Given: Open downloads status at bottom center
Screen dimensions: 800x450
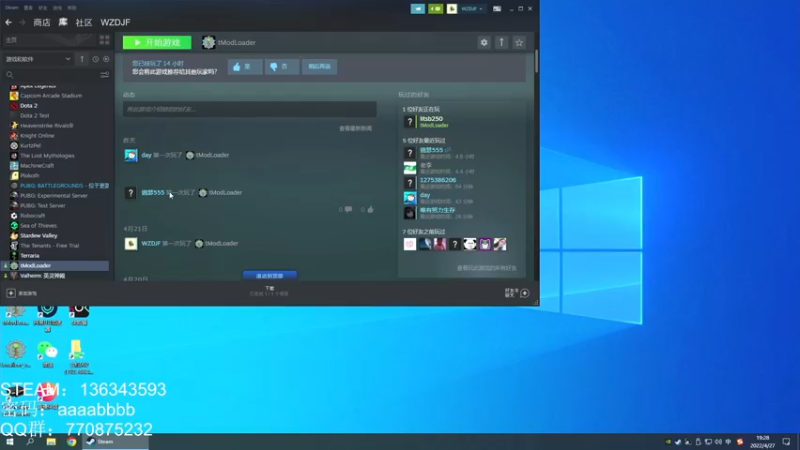Looking at the screenshot, I should tap(269, 291).
